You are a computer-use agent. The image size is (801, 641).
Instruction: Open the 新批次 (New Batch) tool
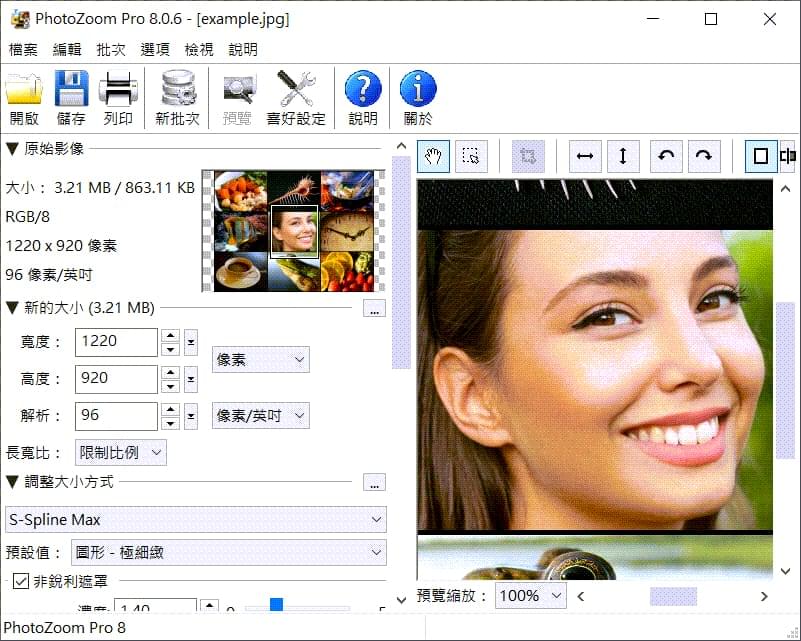click(x=177, y=95)
